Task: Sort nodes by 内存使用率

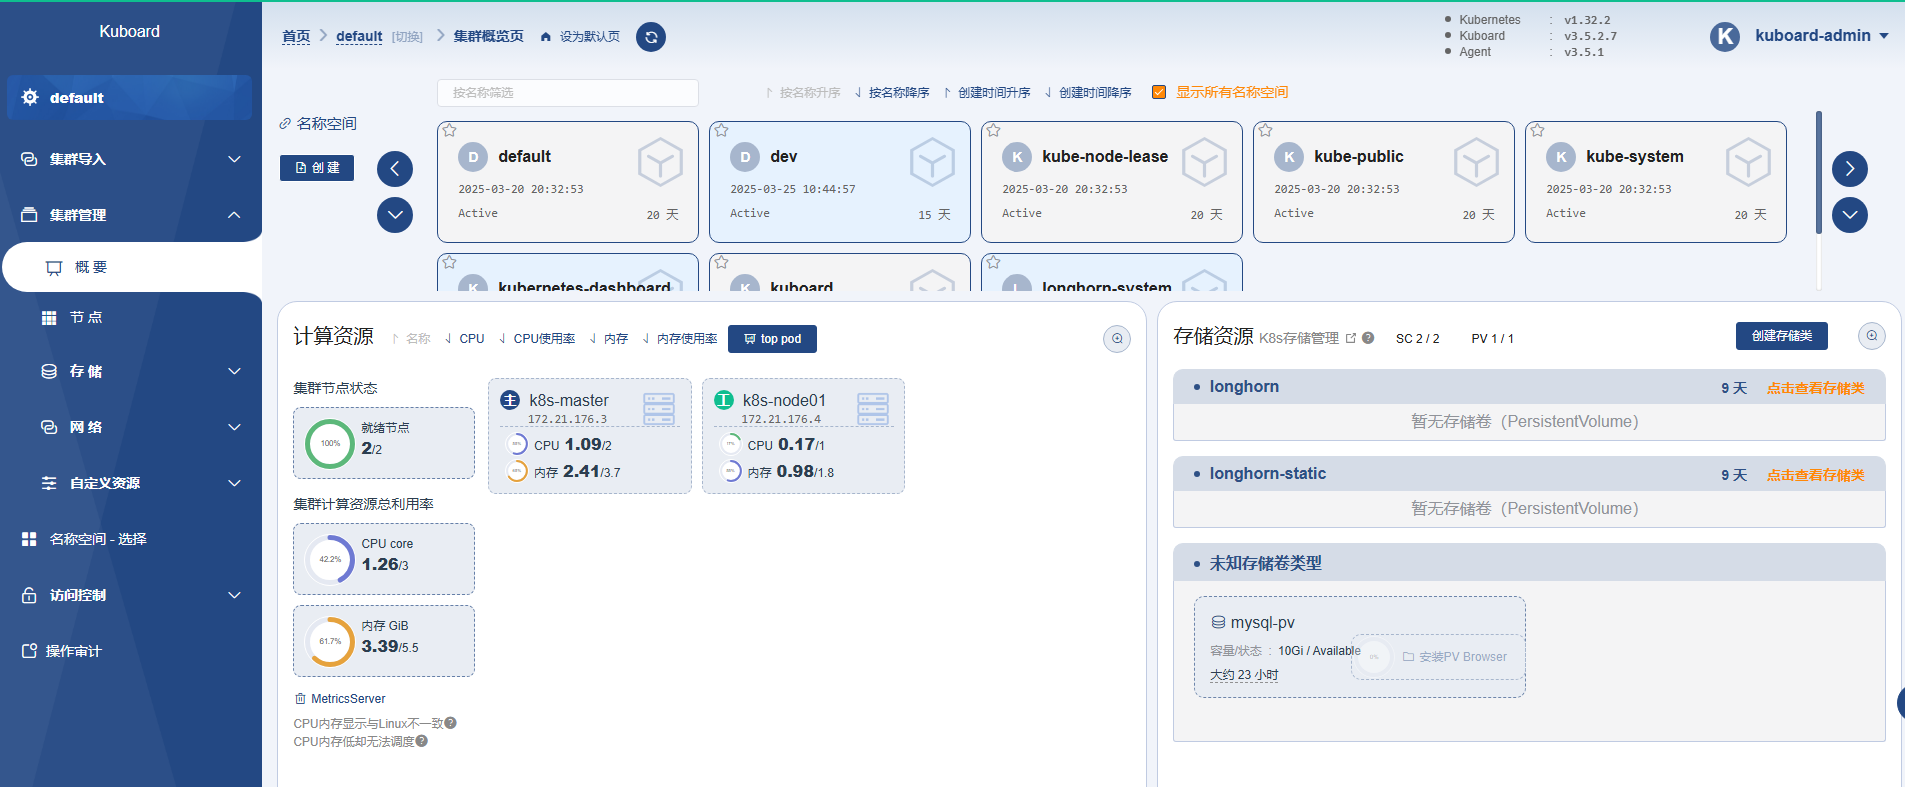Action: (680, 339)
